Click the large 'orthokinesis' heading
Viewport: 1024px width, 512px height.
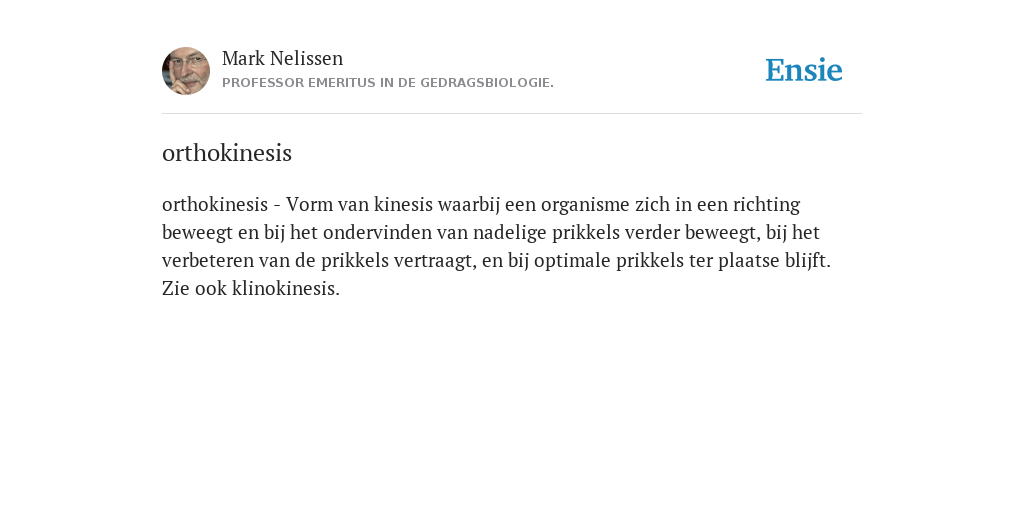[227, 153]
